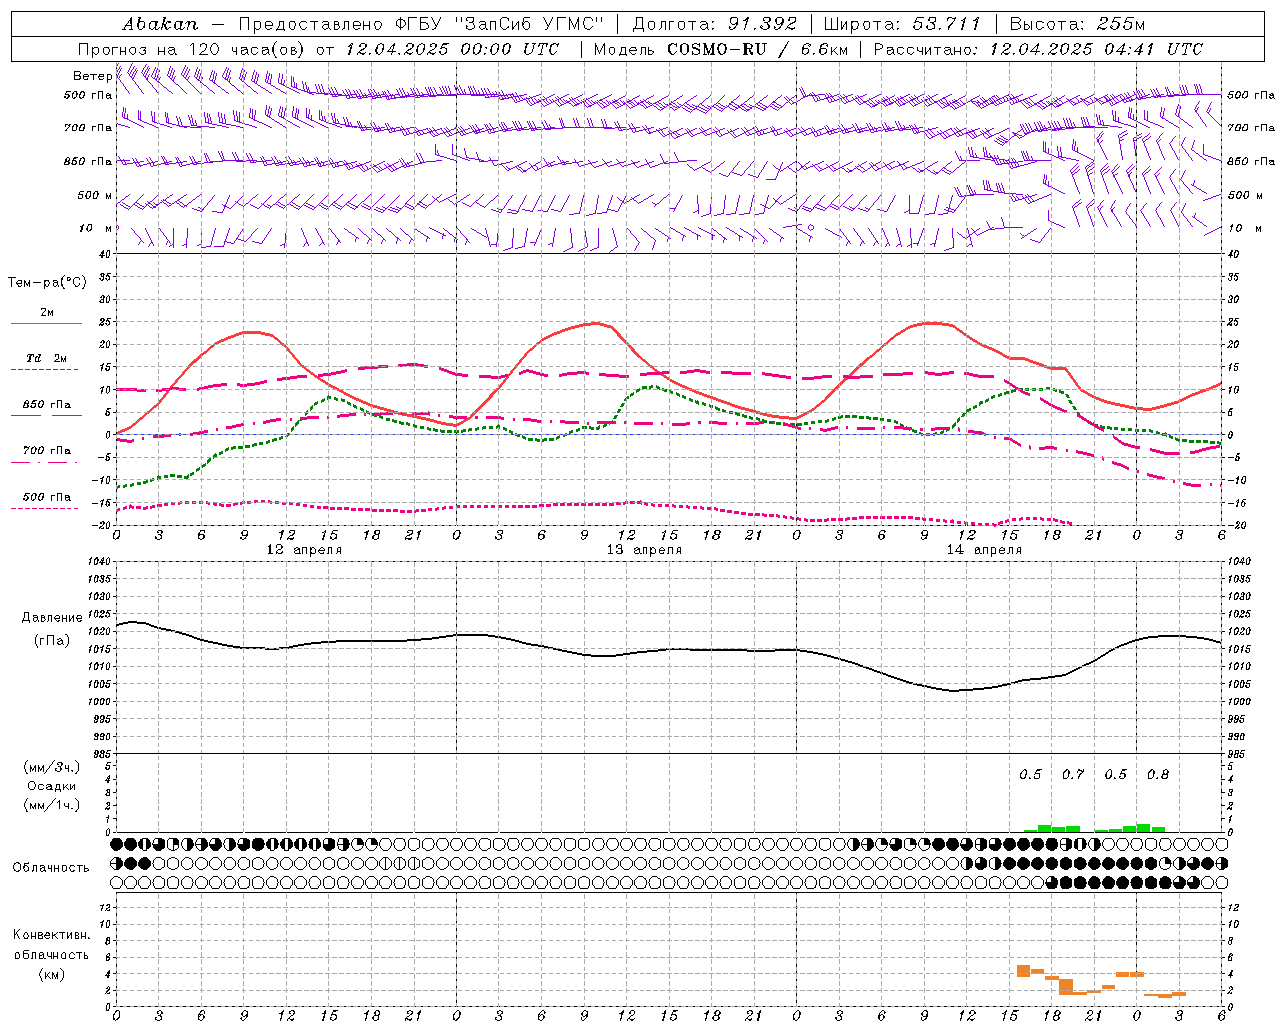Click the 1040 value on the pressure left axis

pyautogui.click(x=98, y=562)
